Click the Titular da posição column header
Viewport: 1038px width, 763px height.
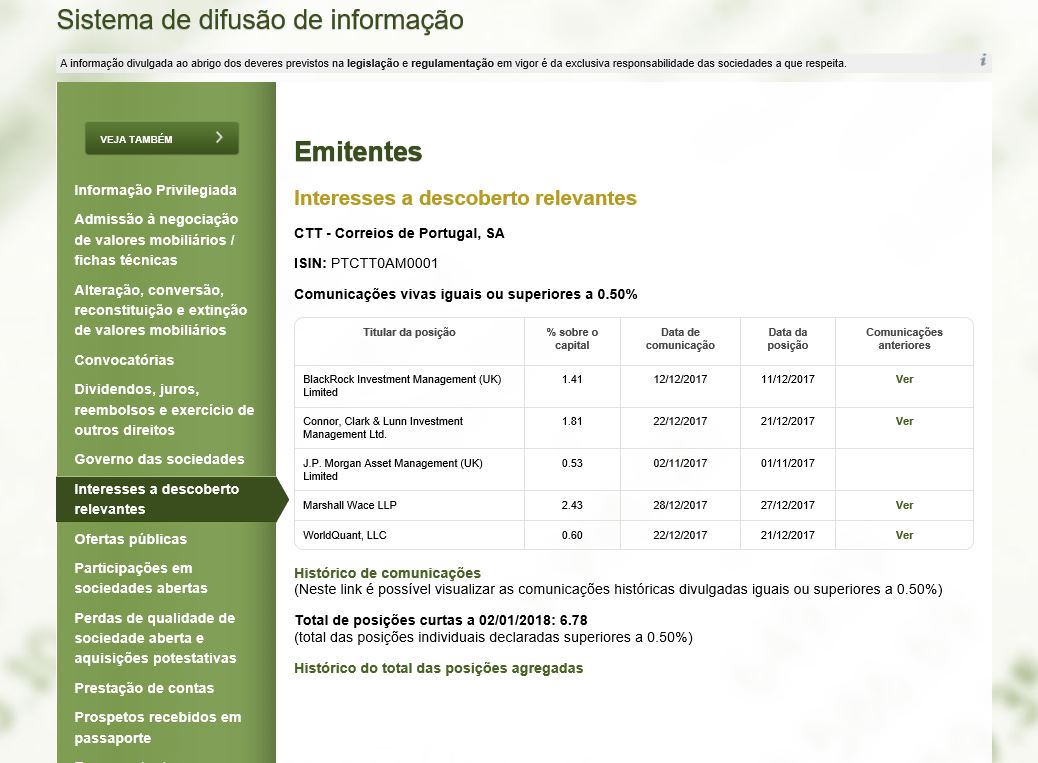click(x=409, y=332)
